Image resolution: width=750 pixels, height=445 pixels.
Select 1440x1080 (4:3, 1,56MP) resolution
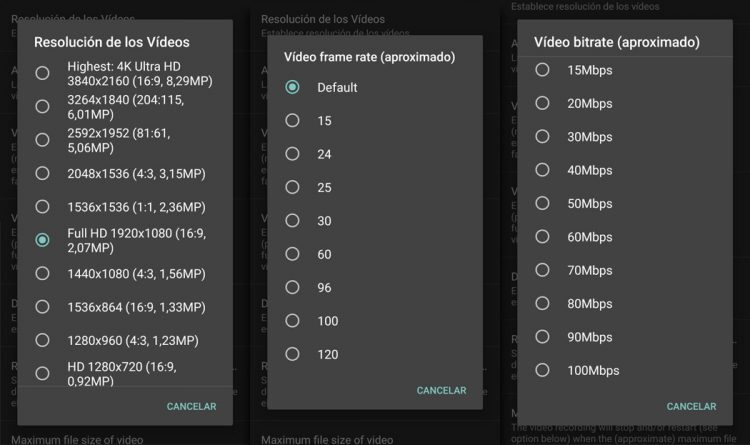pyautogui.click(x=42, y=273)
